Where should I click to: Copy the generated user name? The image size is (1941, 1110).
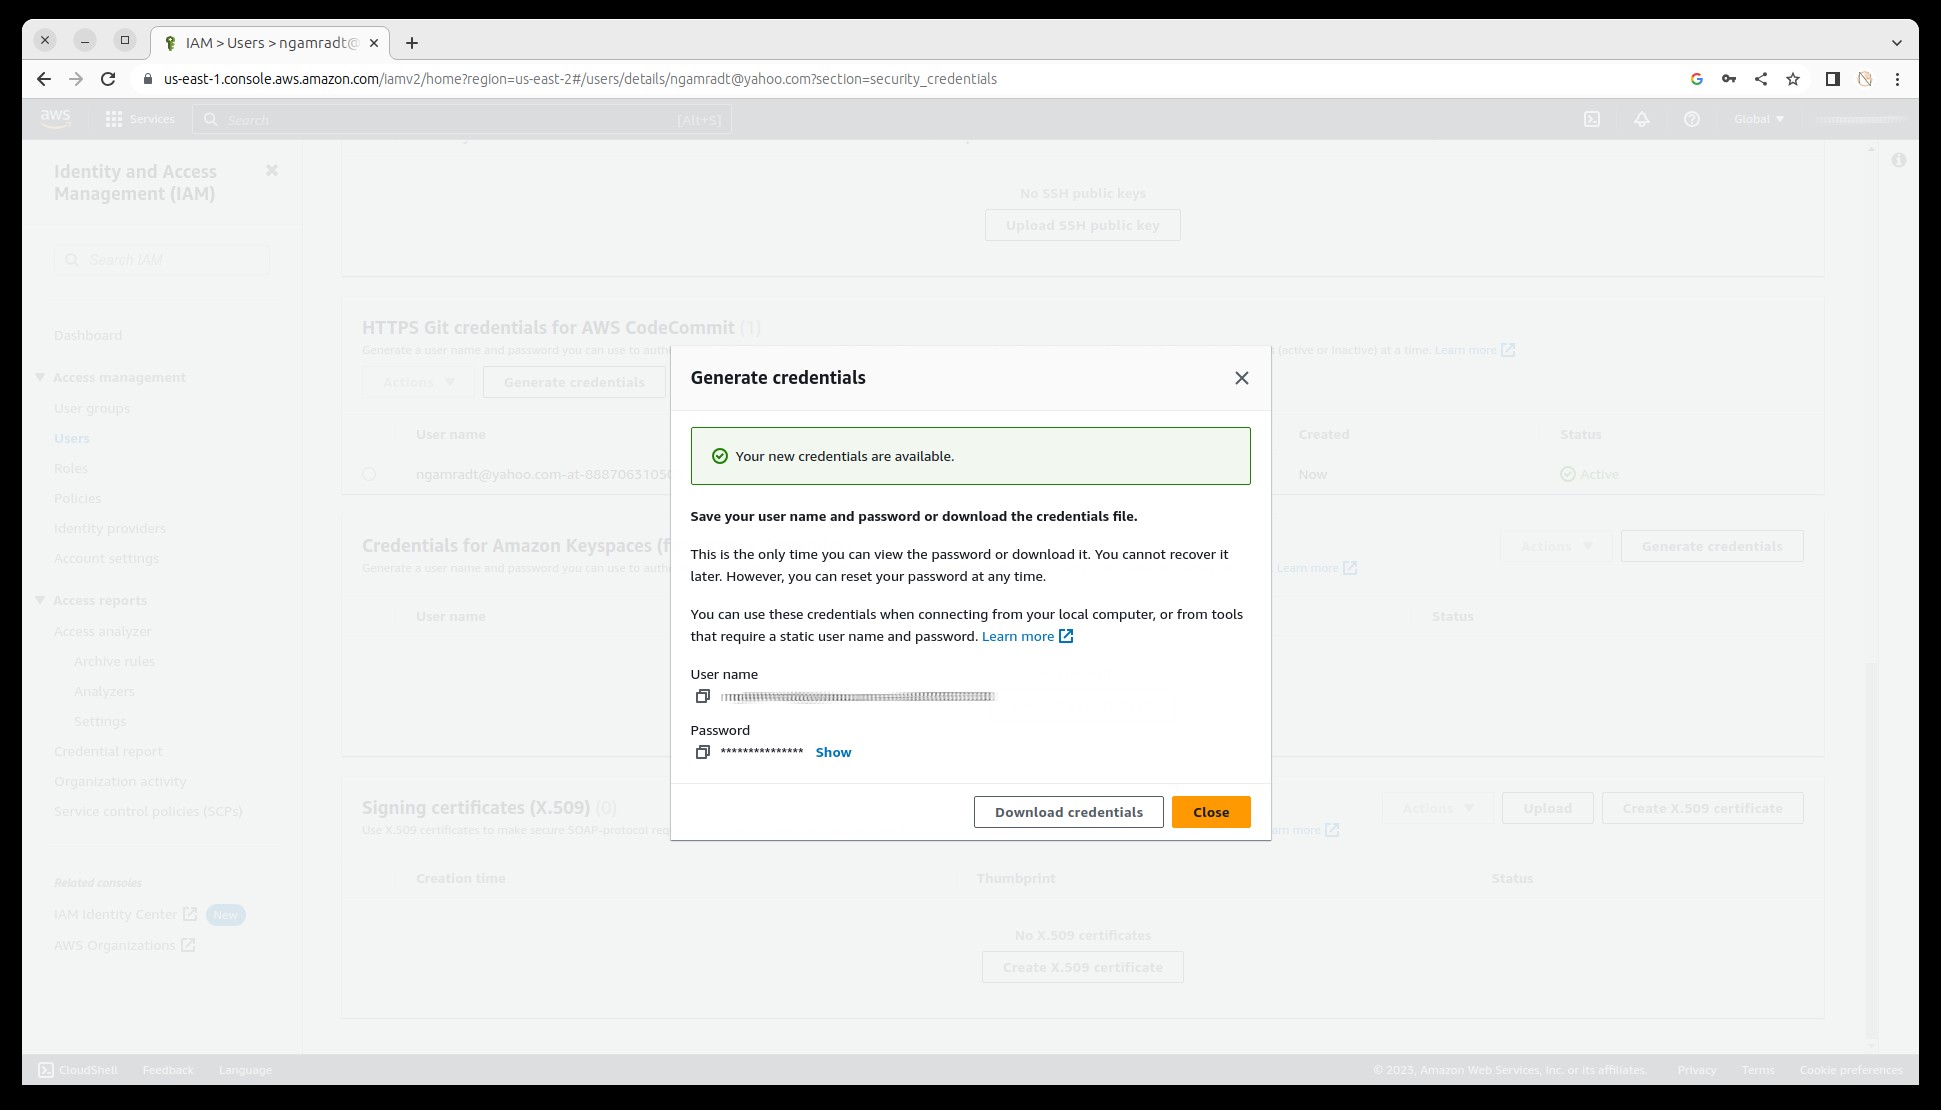pyautogui.click(x=702, y=696)
